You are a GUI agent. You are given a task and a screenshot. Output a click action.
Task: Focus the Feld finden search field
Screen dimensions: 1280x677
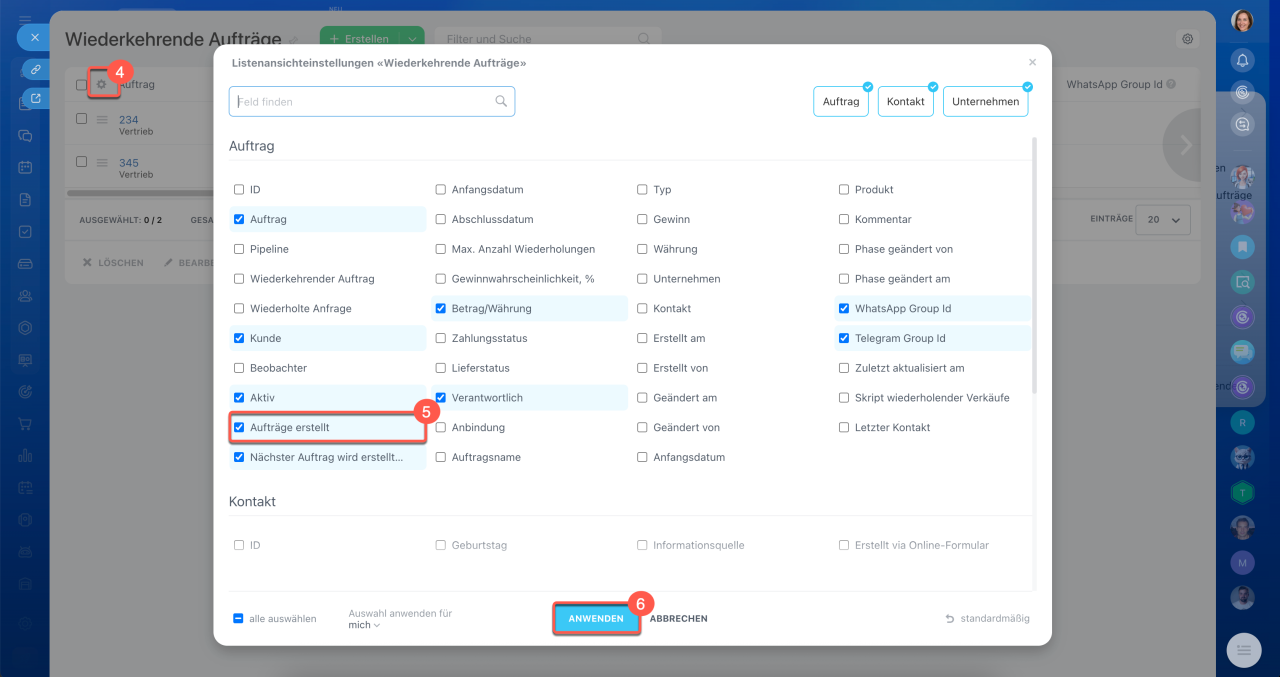tap(372, 101)
